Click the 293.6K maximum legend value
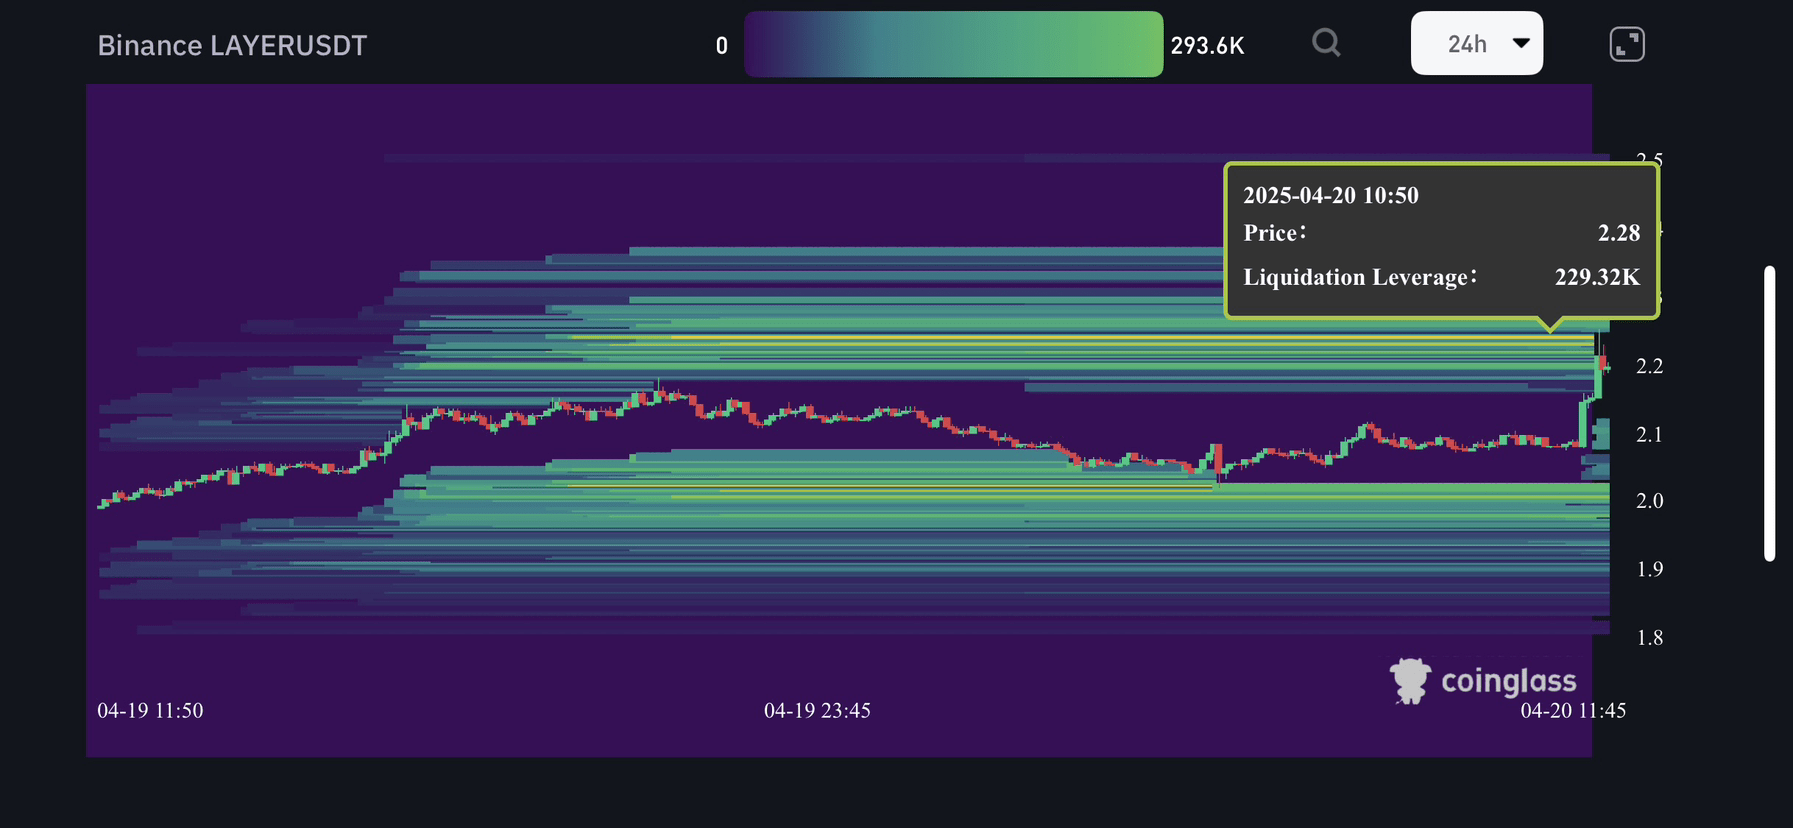Viewport: 1793px width, 828px height. point(1207,46)
